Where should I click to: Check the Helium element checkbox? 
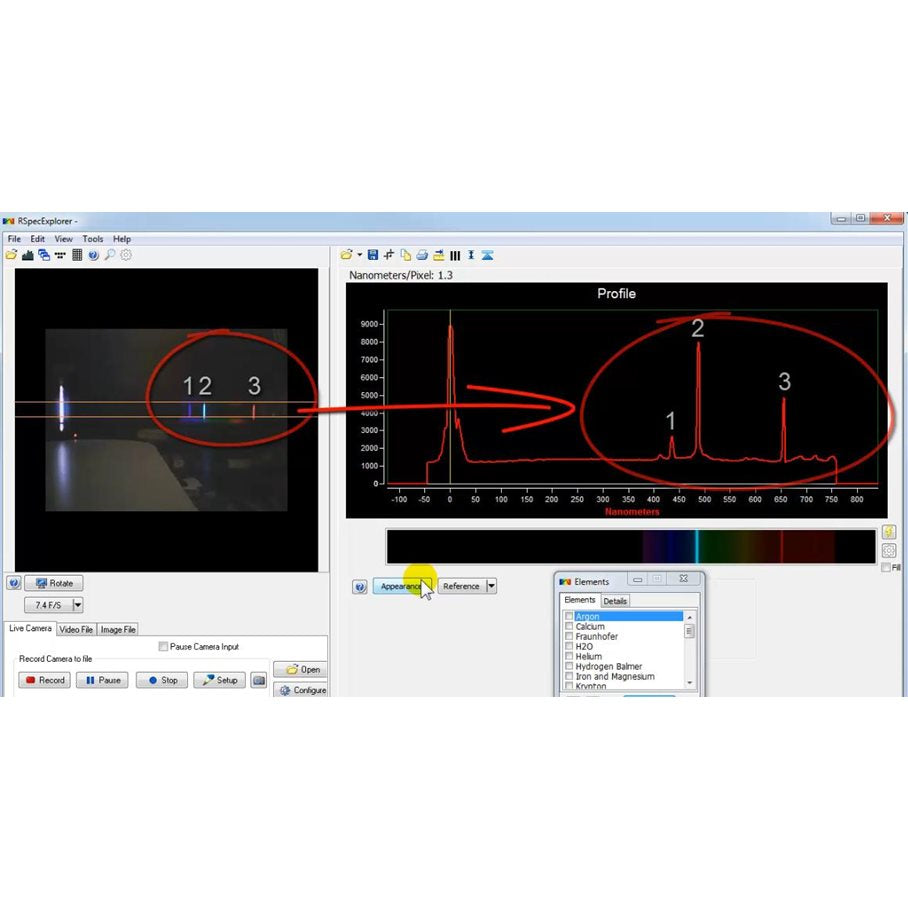(569, 657)
